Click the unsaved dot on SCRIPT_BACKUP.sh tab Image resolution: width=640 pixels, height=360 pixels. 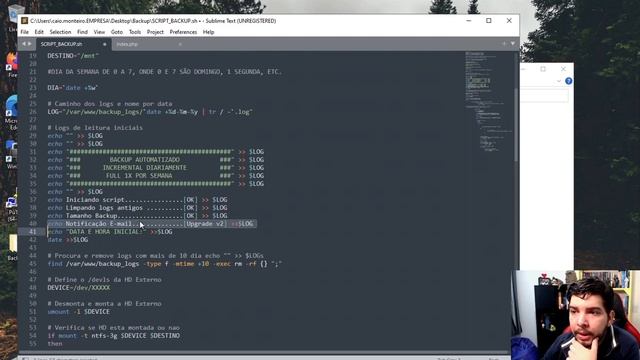(x=104, y=44)
